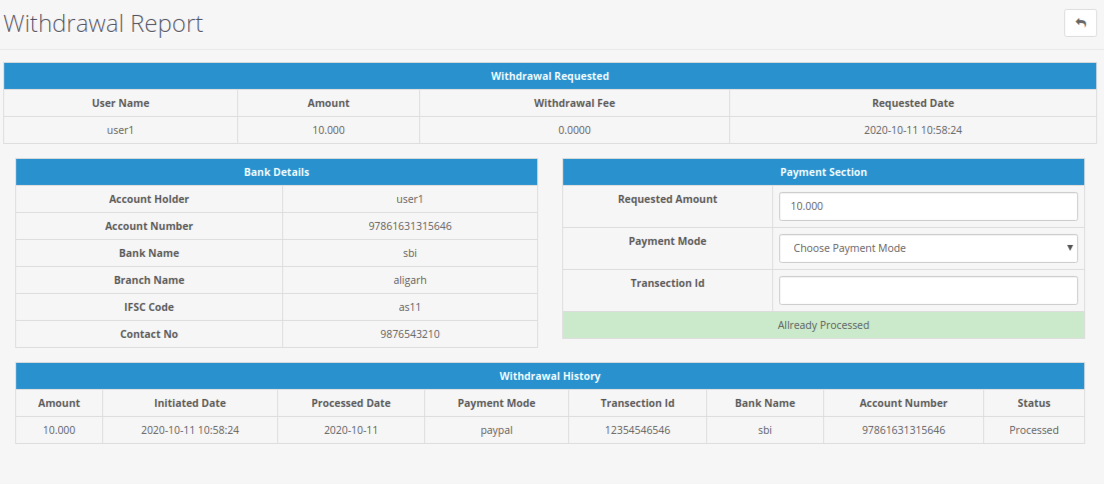Click the Contact No value 9876543210
Viewport: 1104px width, 484px height.
point(410,334)
